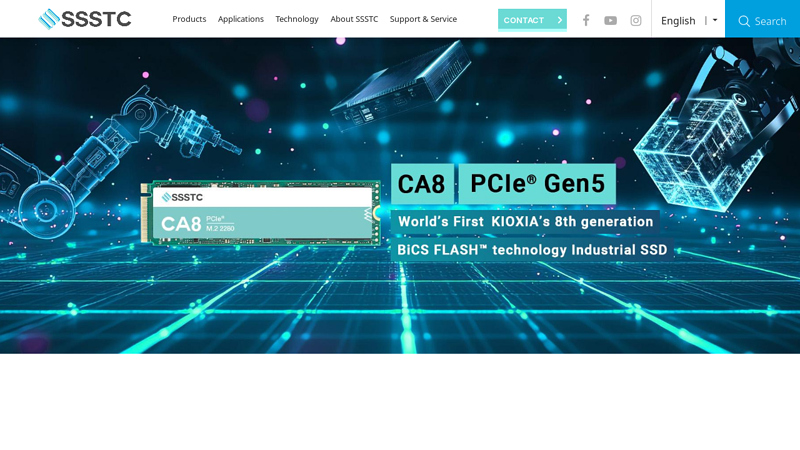The image size is (800, 450).
Task: Click the CA8 M.2 SSD product image
Action: click(x=262, y=213)
